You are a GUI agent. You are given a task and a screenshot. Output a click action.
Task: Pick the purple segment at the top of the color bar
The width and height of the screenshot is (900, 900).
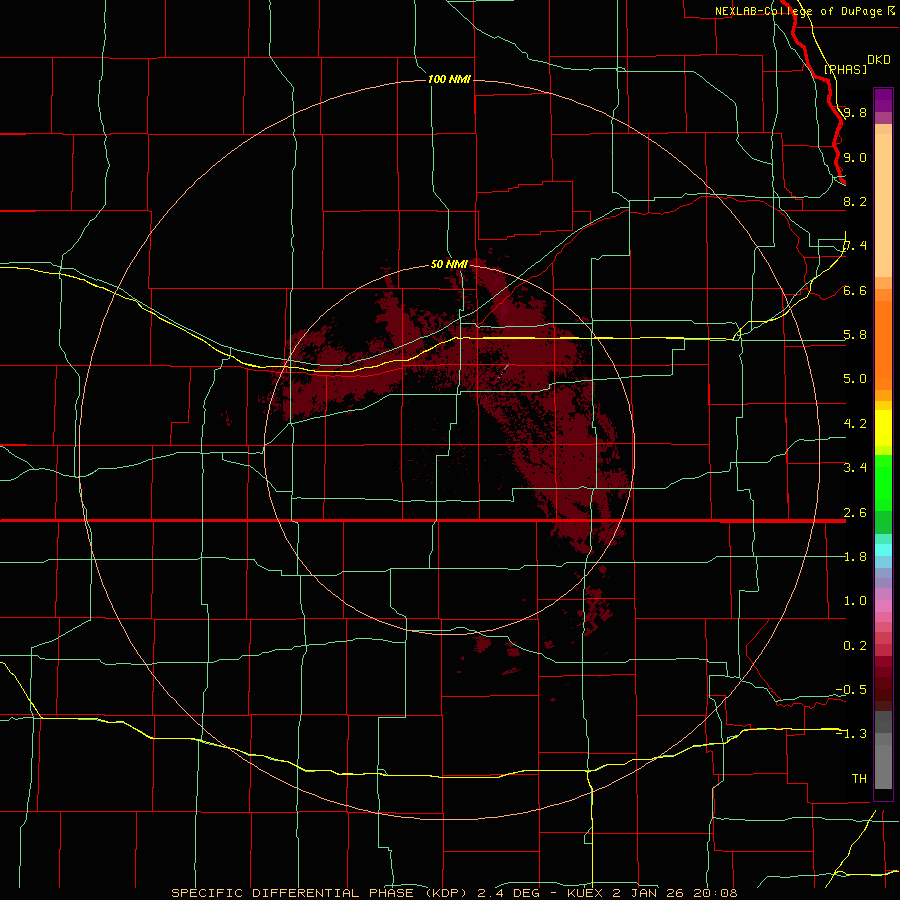[883, 100]
